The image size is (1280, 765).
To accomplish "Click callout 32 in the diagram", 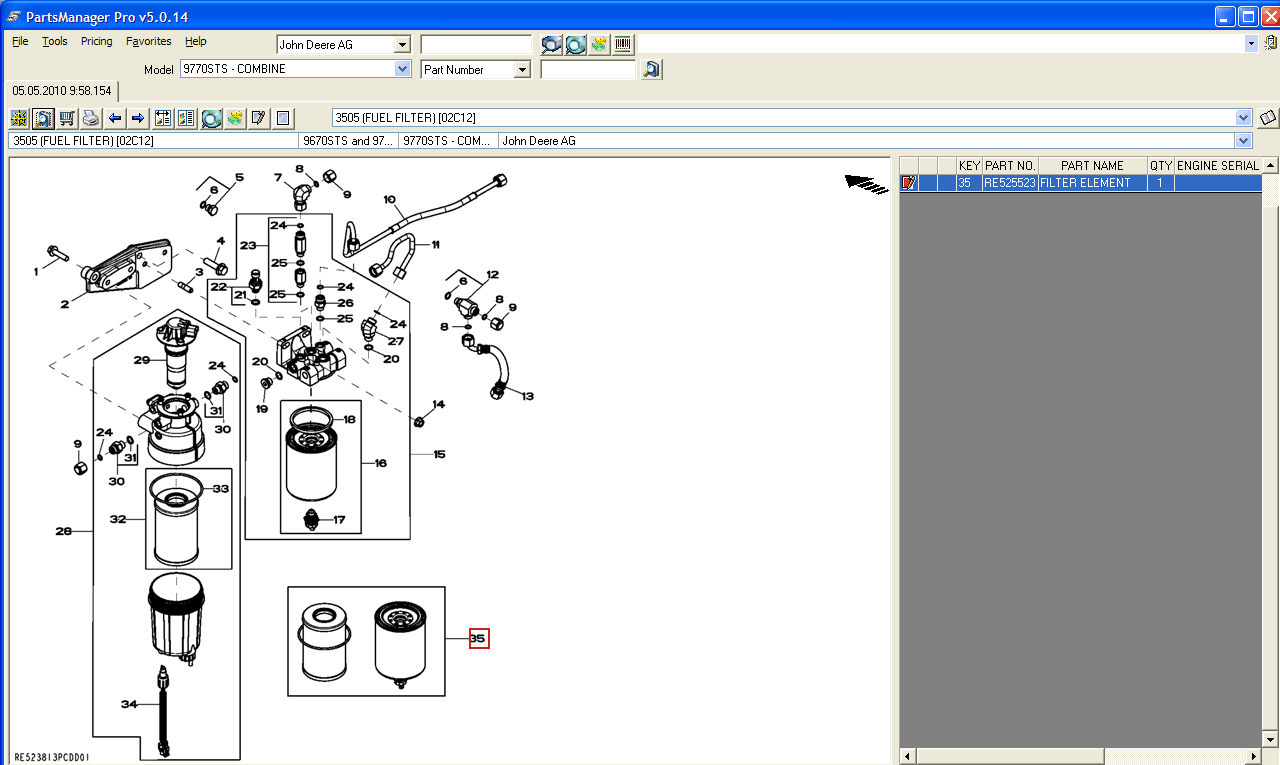I will [x=118, y=519].
